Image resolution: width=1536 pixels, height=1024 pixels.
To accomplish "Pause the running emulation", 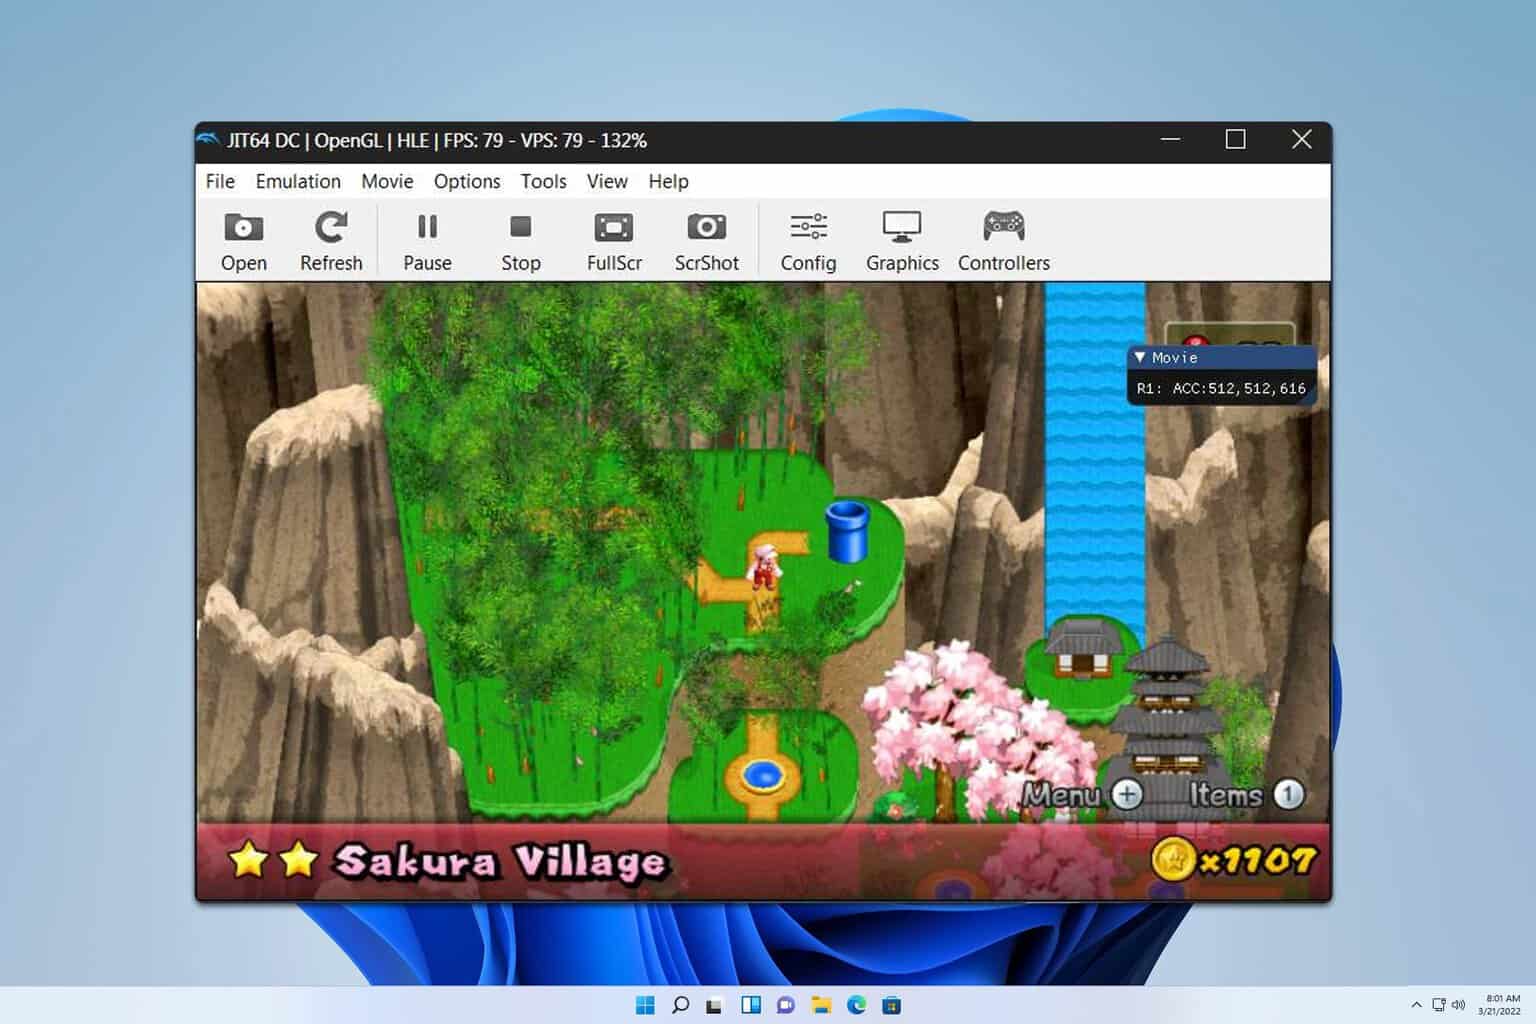I will (x=427, y=241).
